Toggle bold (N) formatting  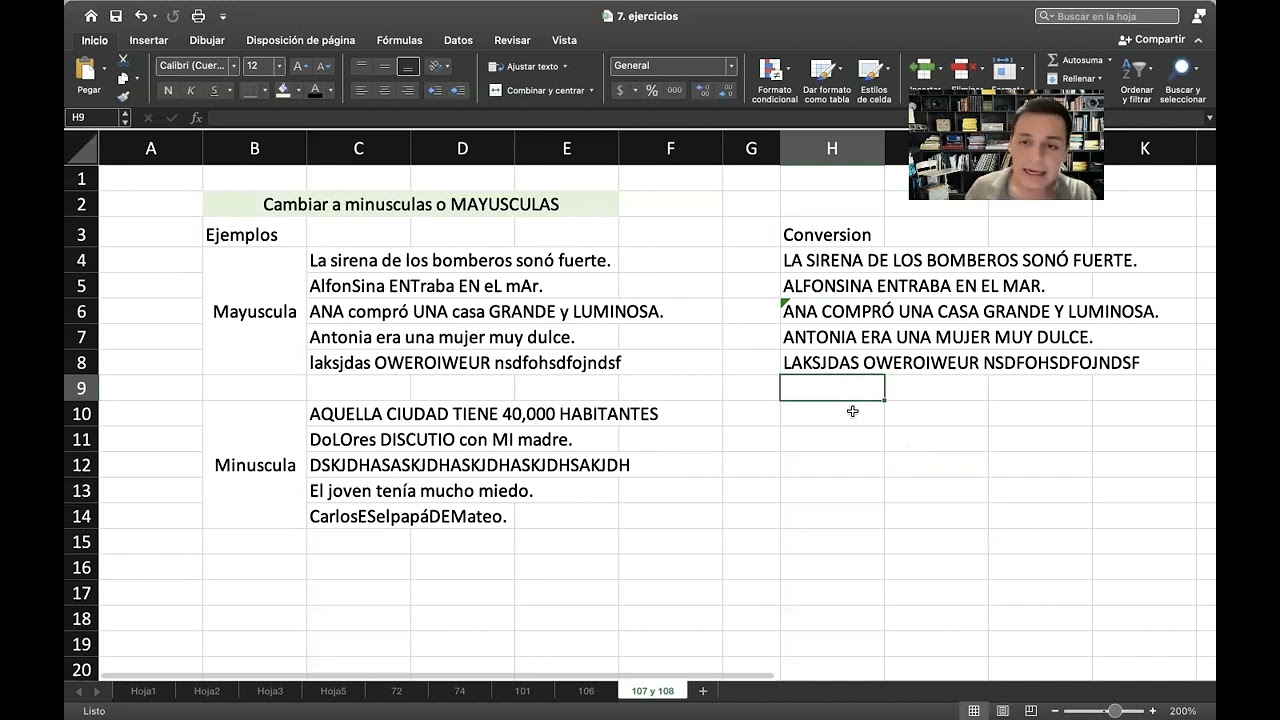click(168, 90)
